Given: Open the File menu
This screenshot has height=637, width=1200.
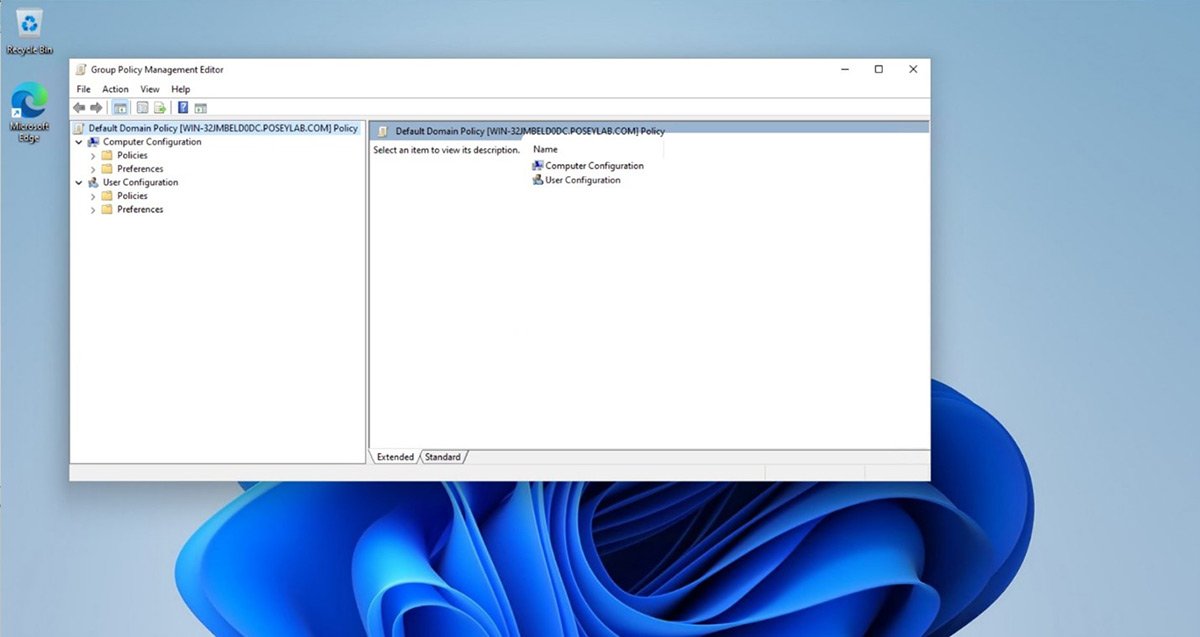Looking at the screenshot, I should coord(84,89).
